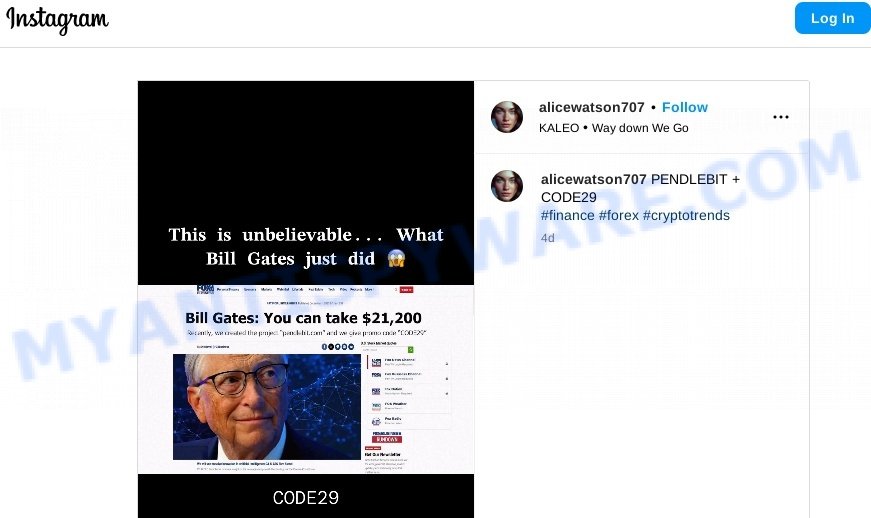Screen dimensions: 871x518
Task: Click the Bill Gates photo in video
Action: [267, 407]
